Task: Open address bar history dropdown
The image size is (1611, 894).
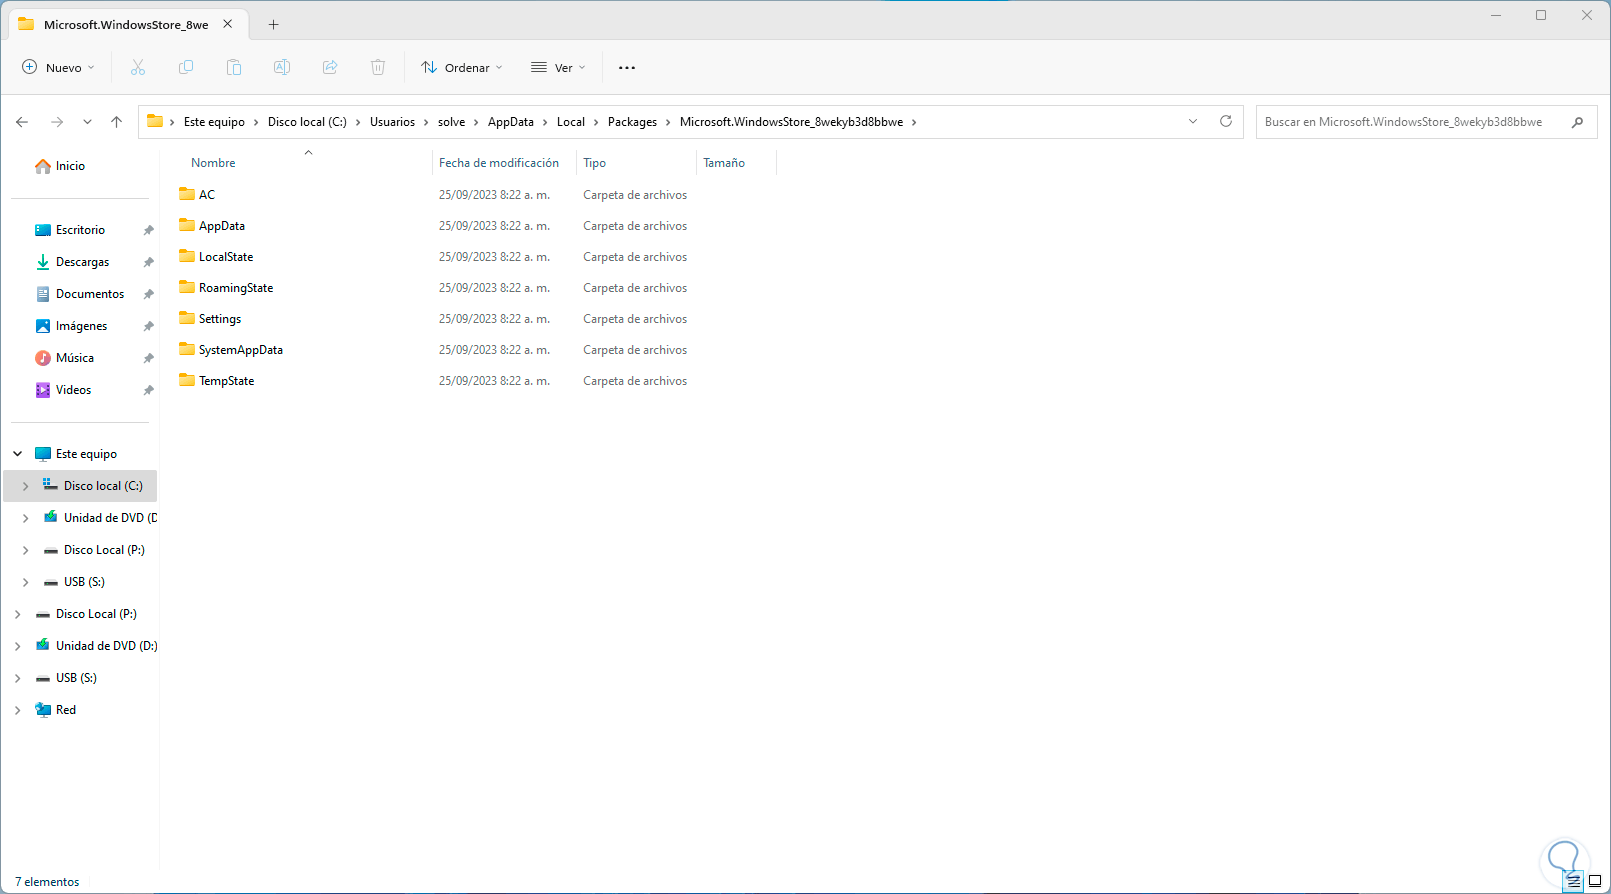Action: pos(1193,122)
